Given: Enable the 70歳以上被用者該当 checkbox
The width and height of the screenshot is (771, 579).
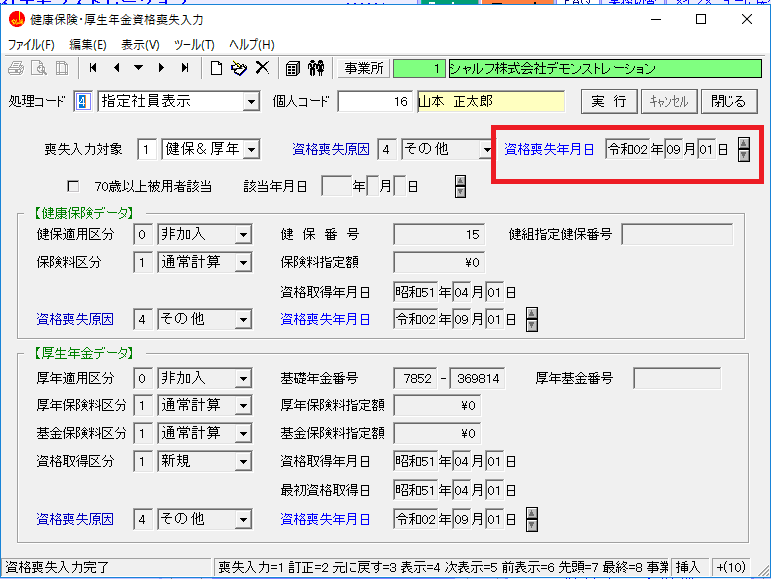Looking at the screenshot, I should [72, 186].
